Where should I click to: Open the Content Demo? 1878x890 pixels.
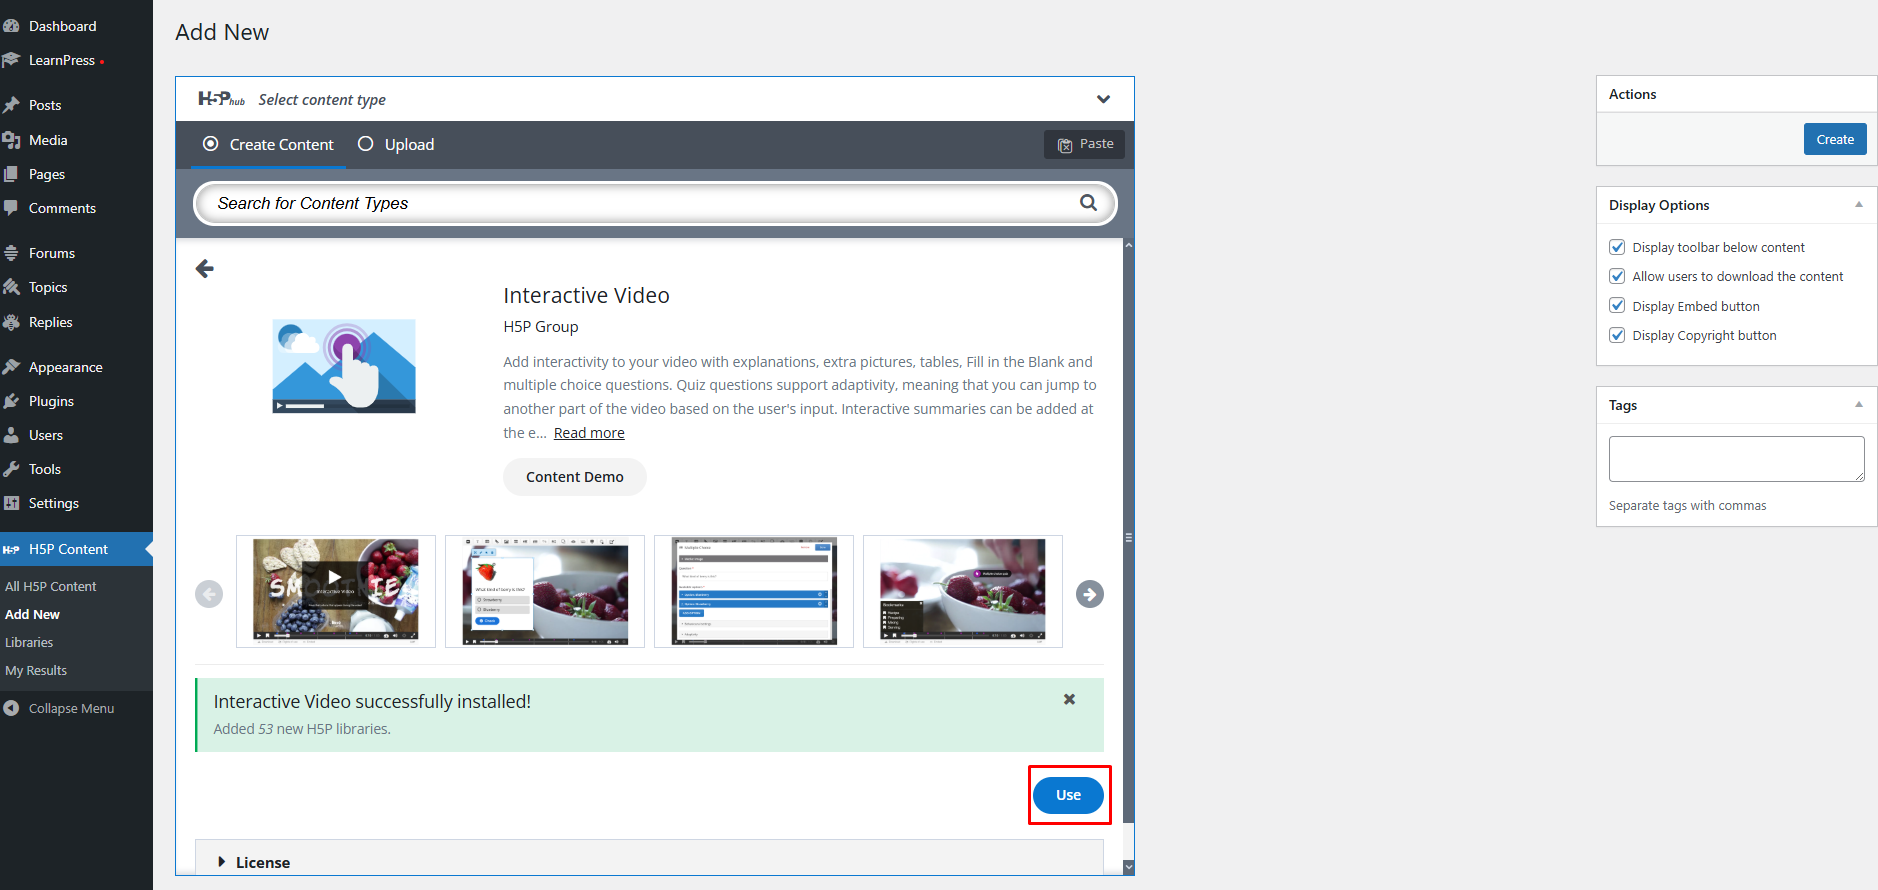(575, 477)
